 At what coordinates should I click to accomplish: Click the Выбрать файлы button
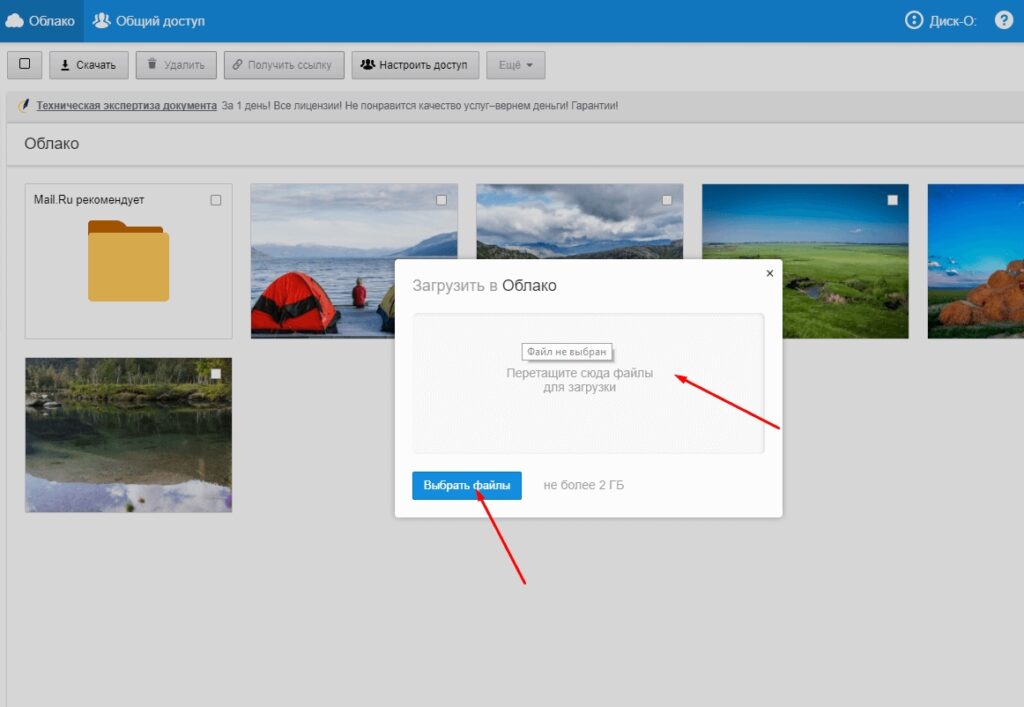pos(466,485)
